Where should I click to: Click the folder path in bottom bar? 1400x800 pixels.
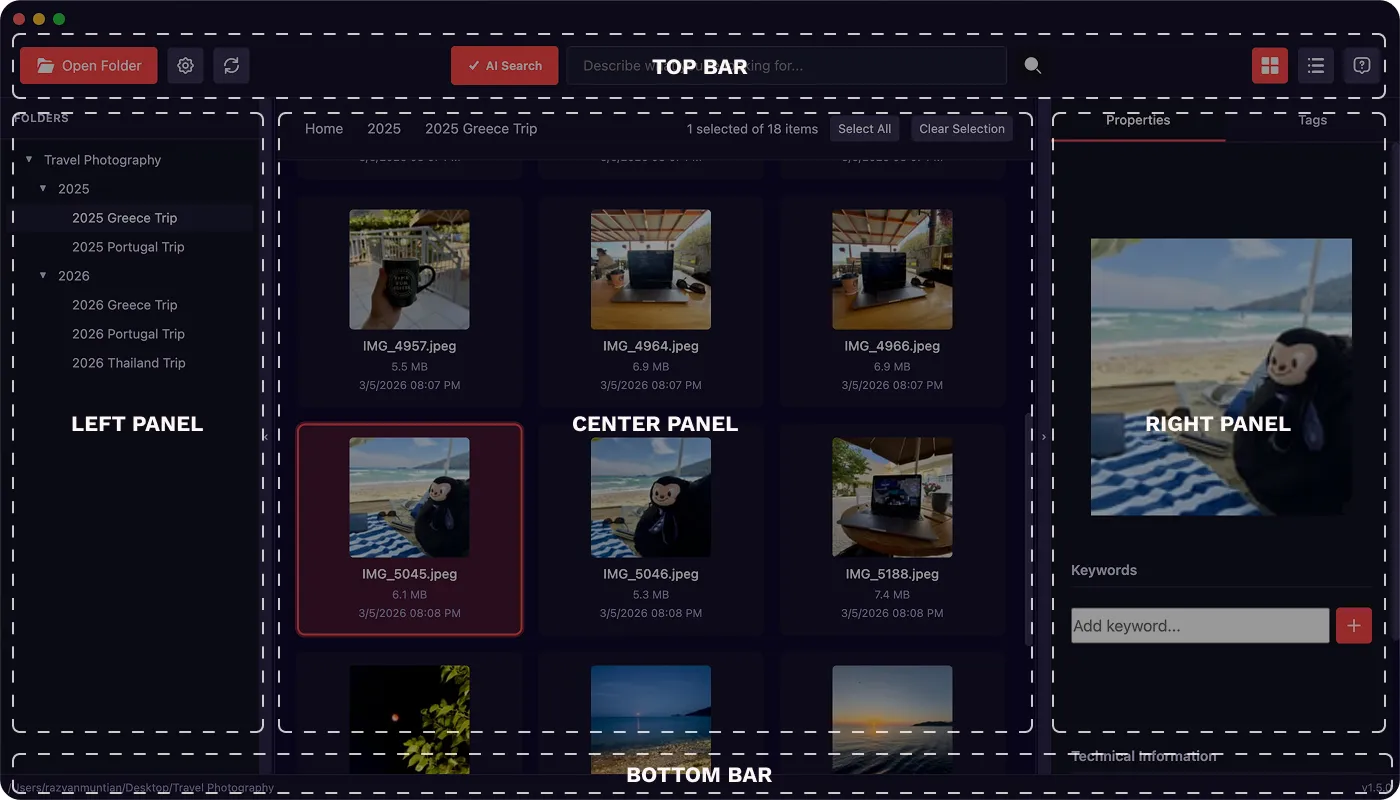[143, 788]
